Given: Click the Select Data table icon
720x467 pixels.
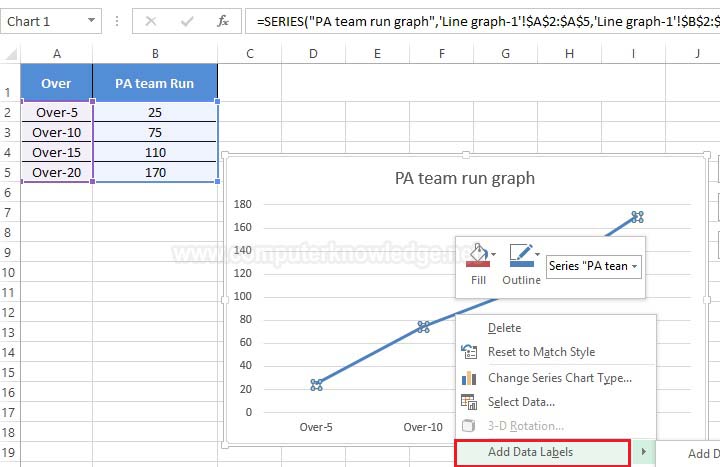Looking at the screenshot, I should pos(469,402).
